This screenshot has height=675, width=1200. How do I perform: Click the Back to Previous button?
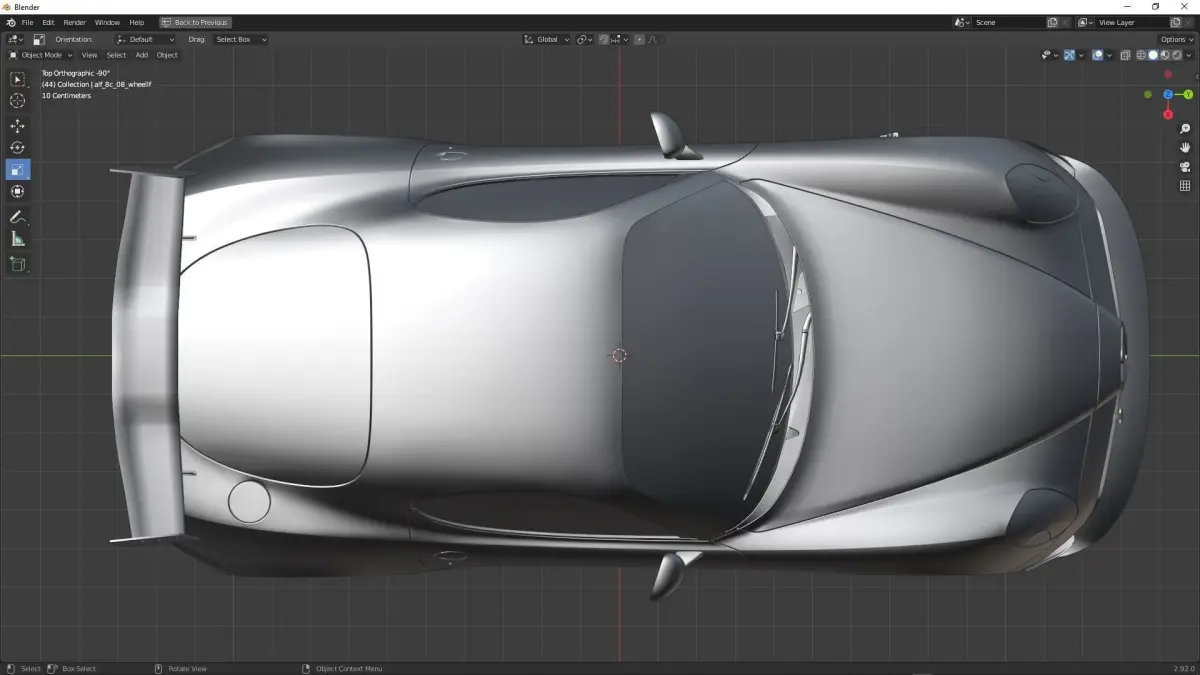click(195, 22)
